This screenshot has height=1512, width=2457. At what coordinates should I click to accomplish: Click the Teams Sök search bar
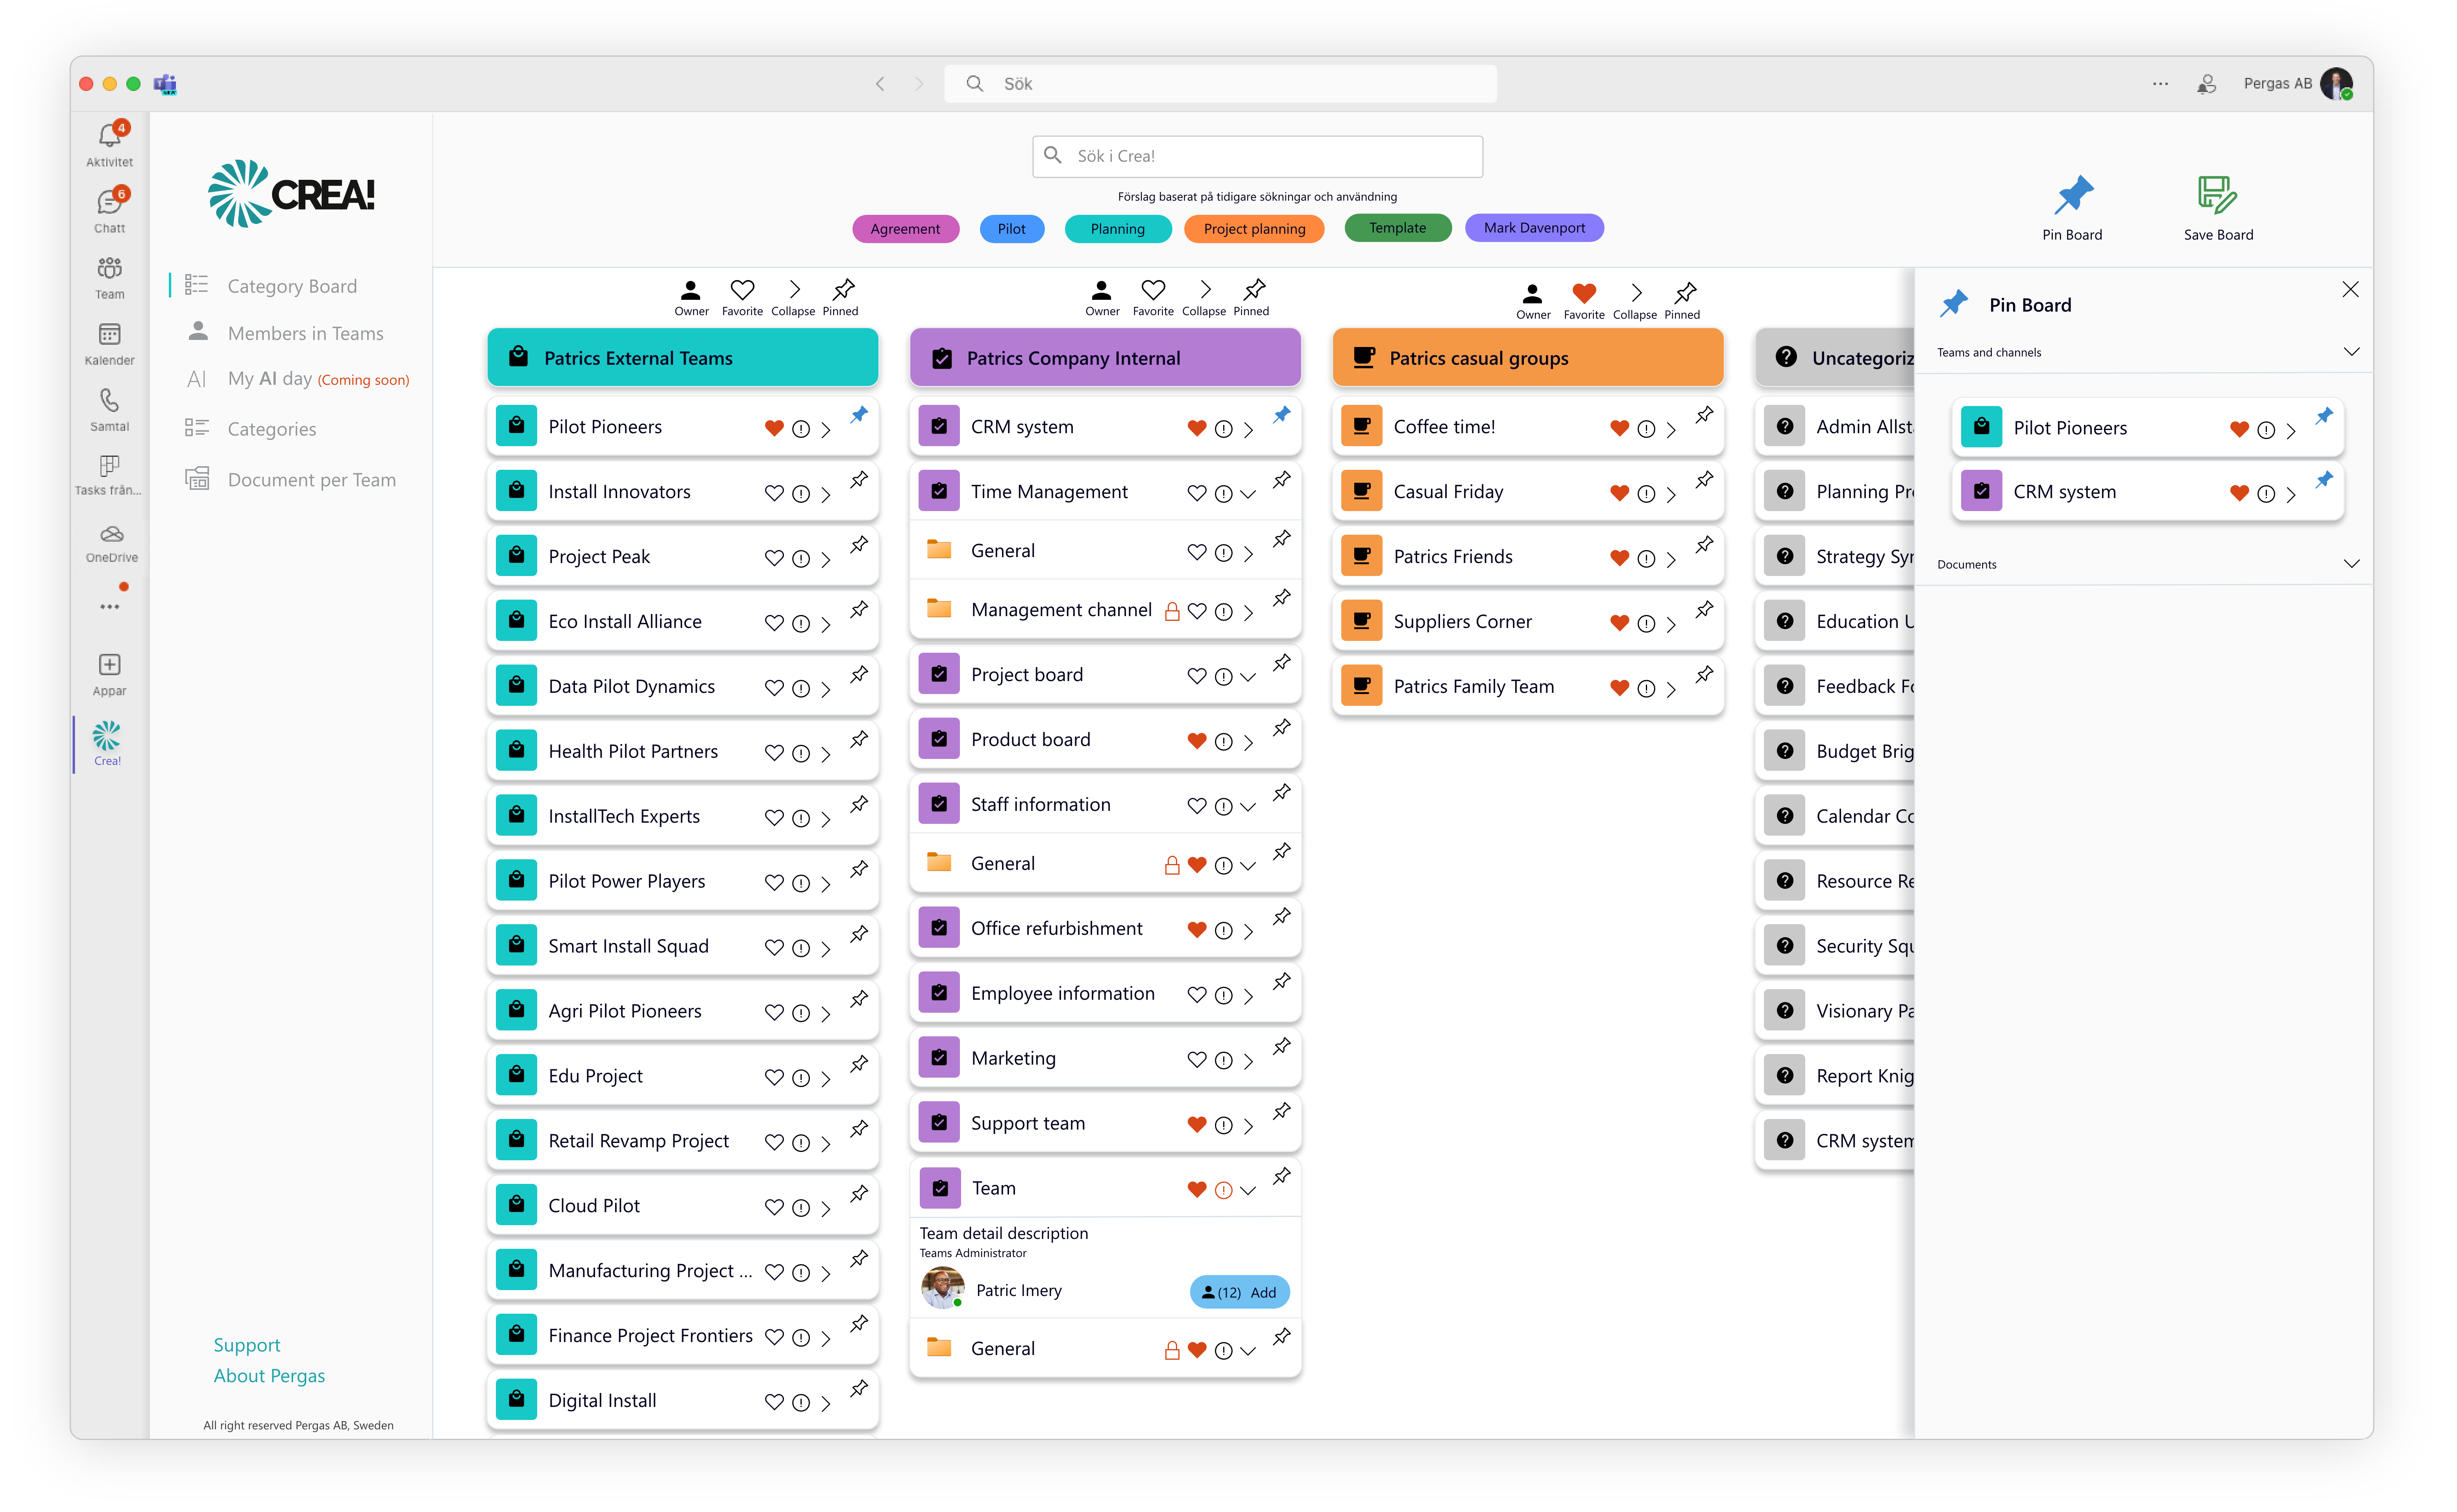point(1220,84)
